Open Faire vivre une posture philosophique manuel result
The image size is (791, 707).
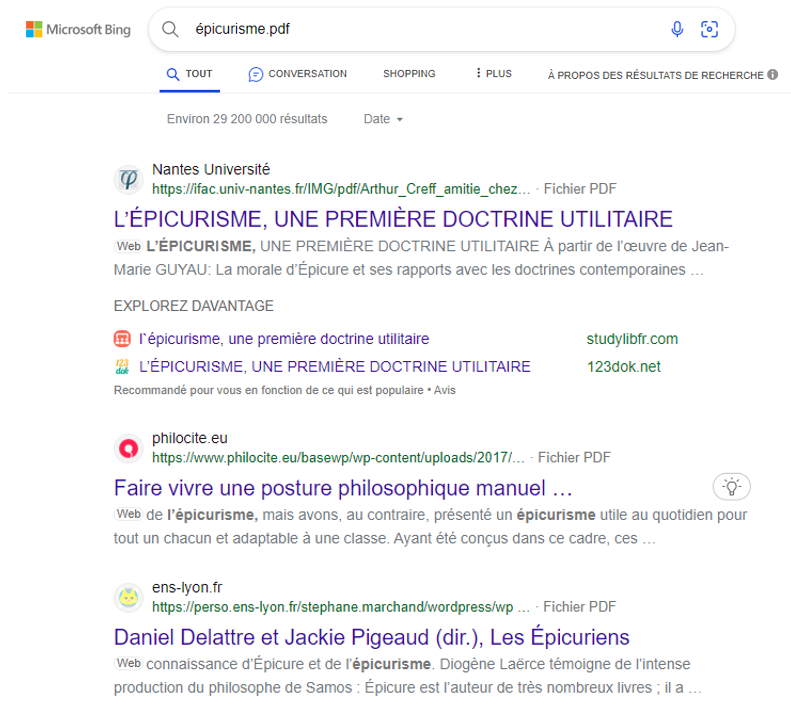343,488
